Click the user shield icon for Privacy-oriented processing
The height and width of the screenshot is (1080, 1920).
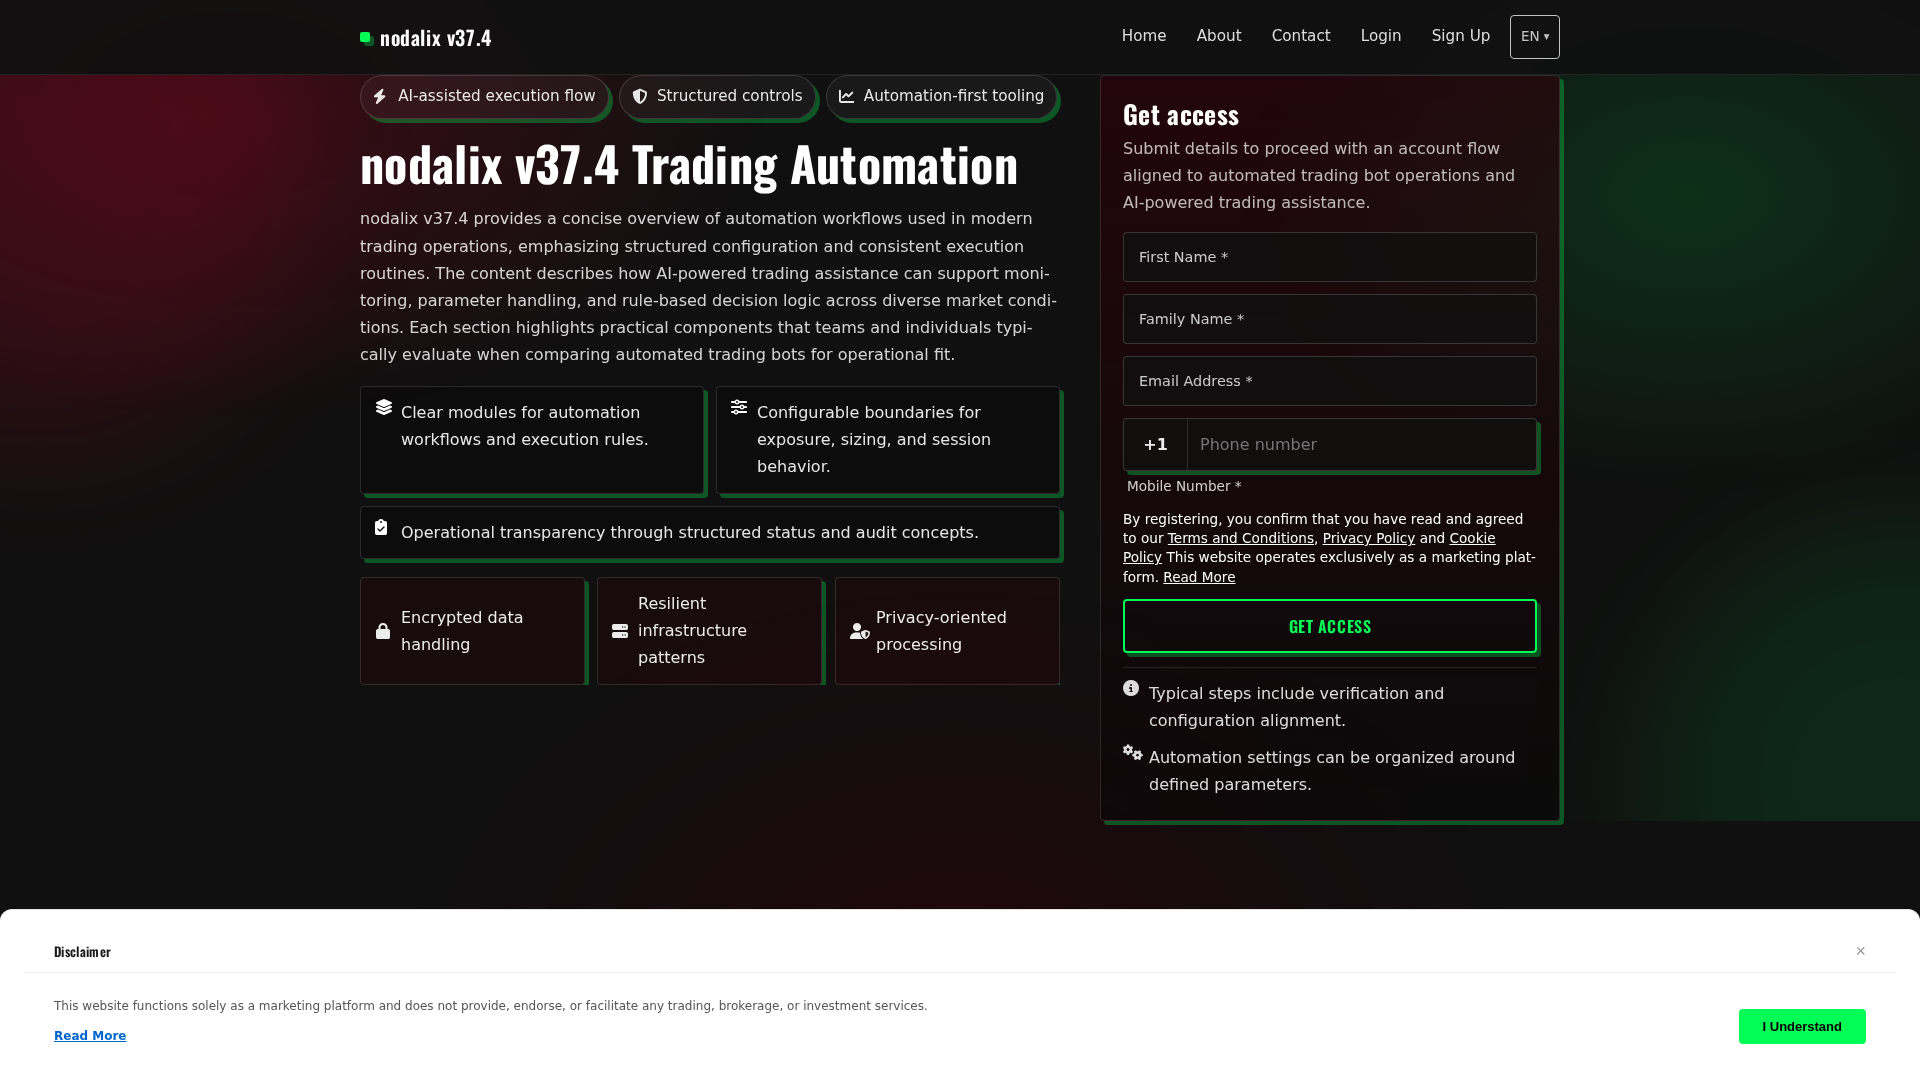click(860, 631)
